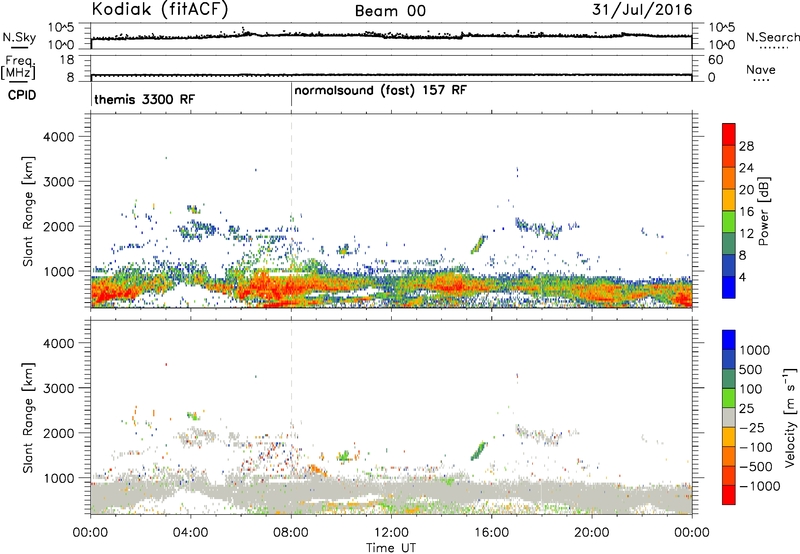The width and height of the screenshot is (800, 554).
Task: Click the '04:00' time axis label
Action: [x=191, y=533]
